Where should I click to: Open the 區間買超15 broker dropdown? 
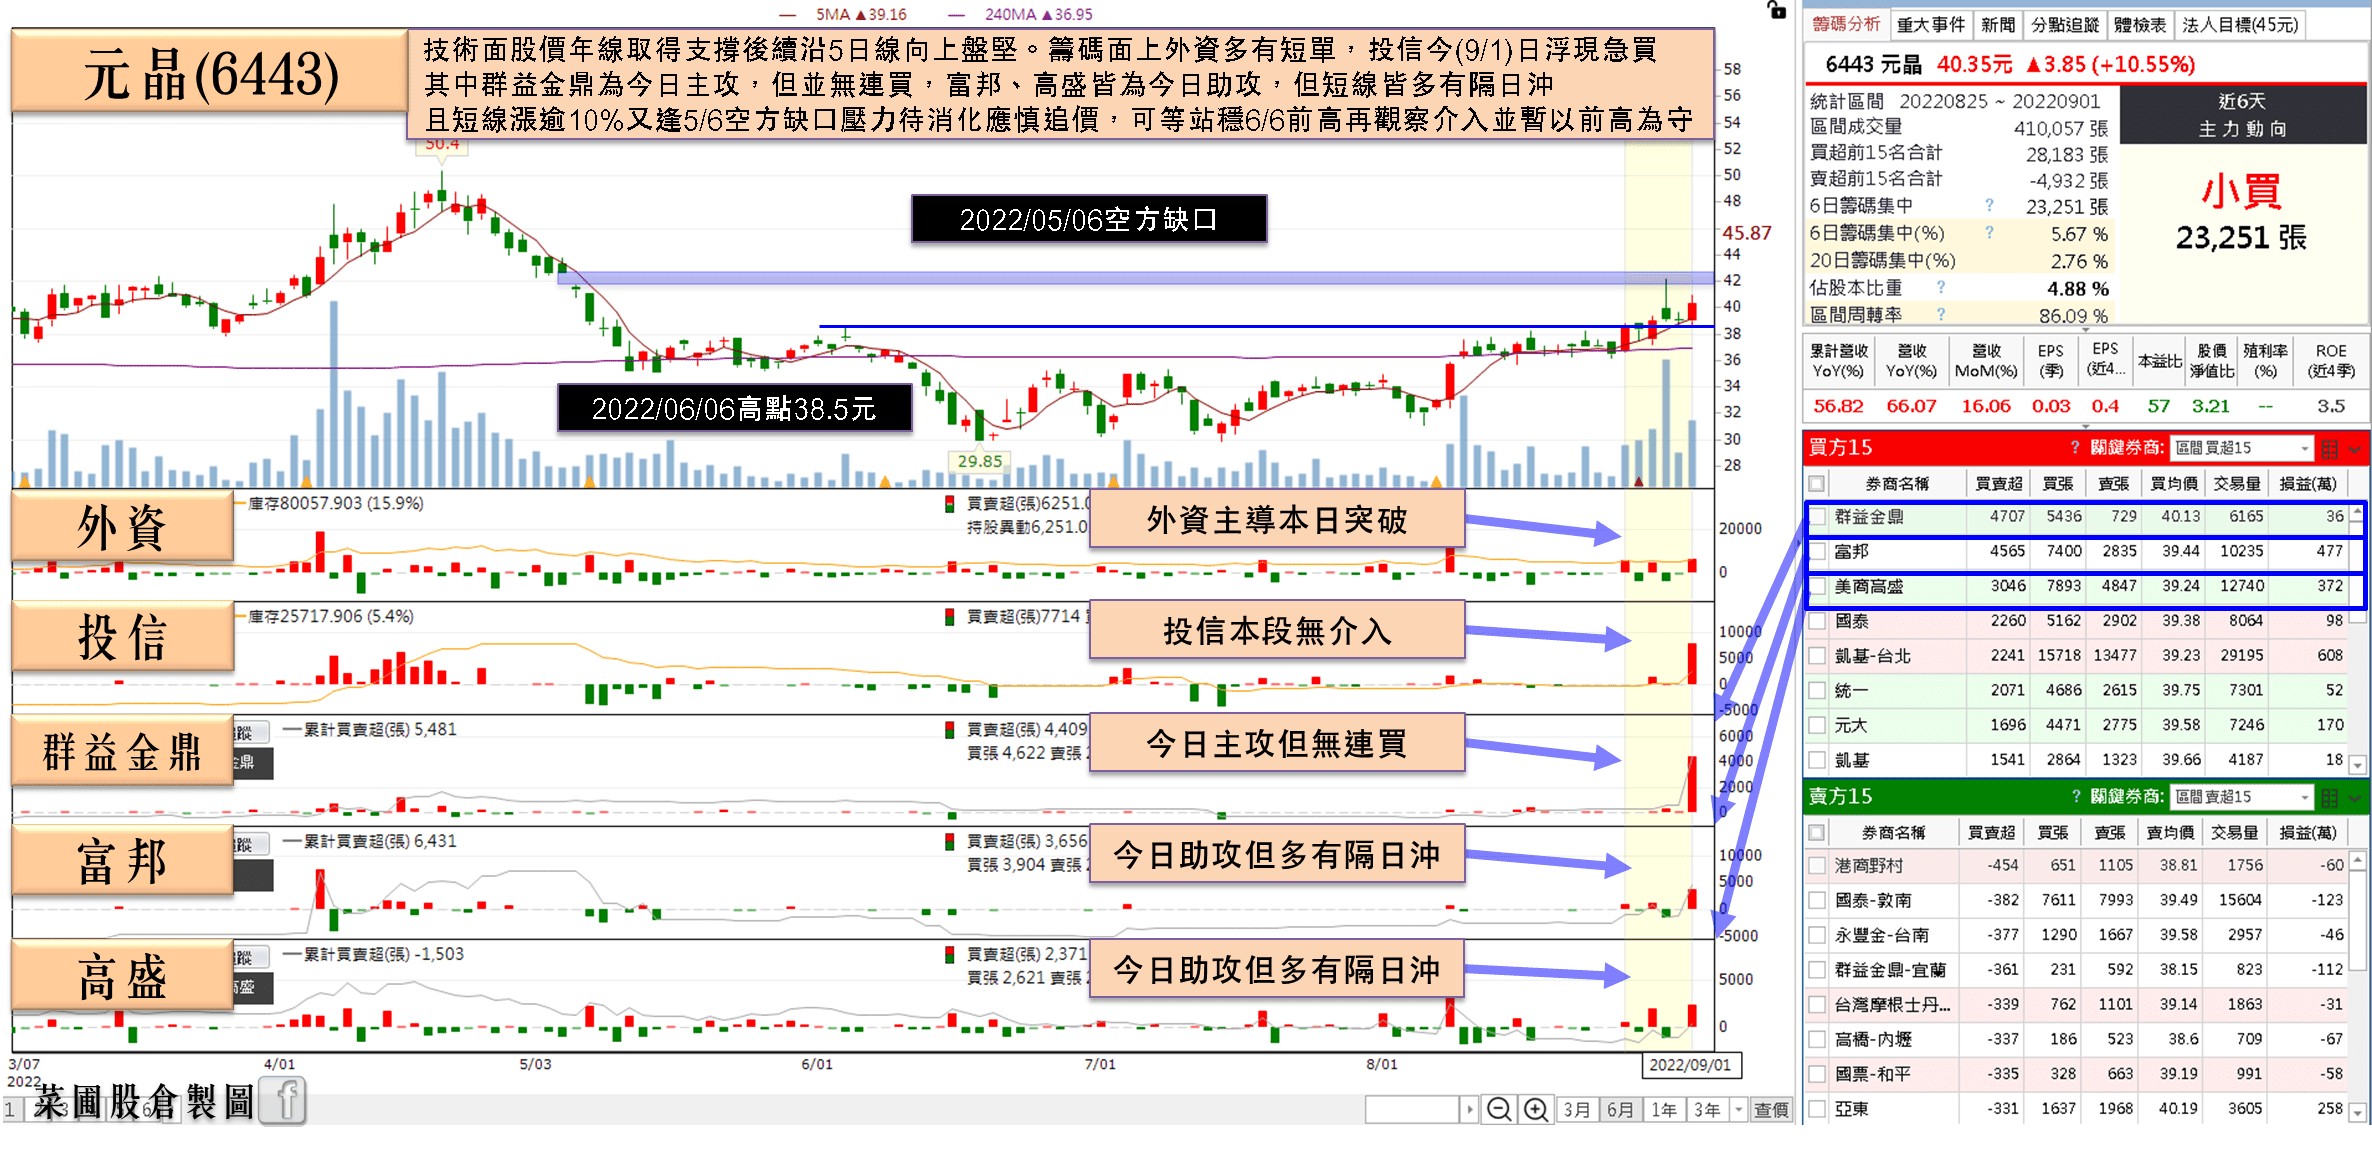(x=2242, y=448)
